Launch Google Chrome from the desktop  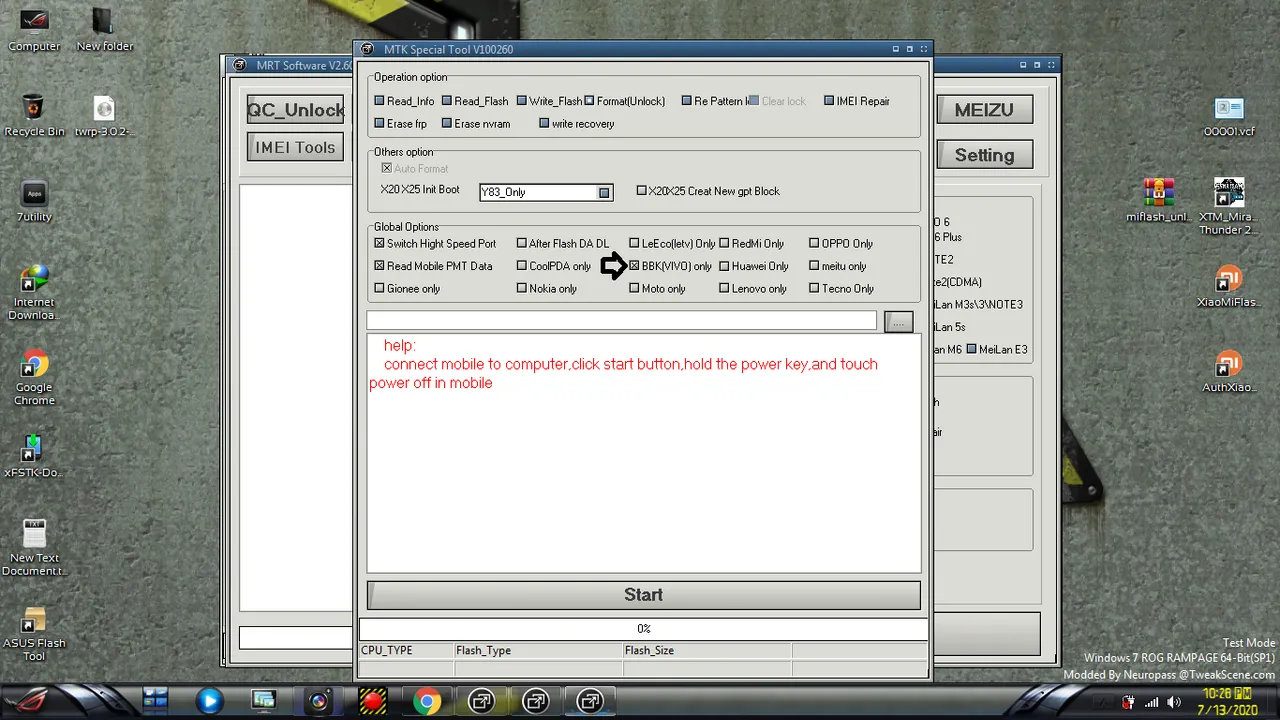click(x=34, y=378)
